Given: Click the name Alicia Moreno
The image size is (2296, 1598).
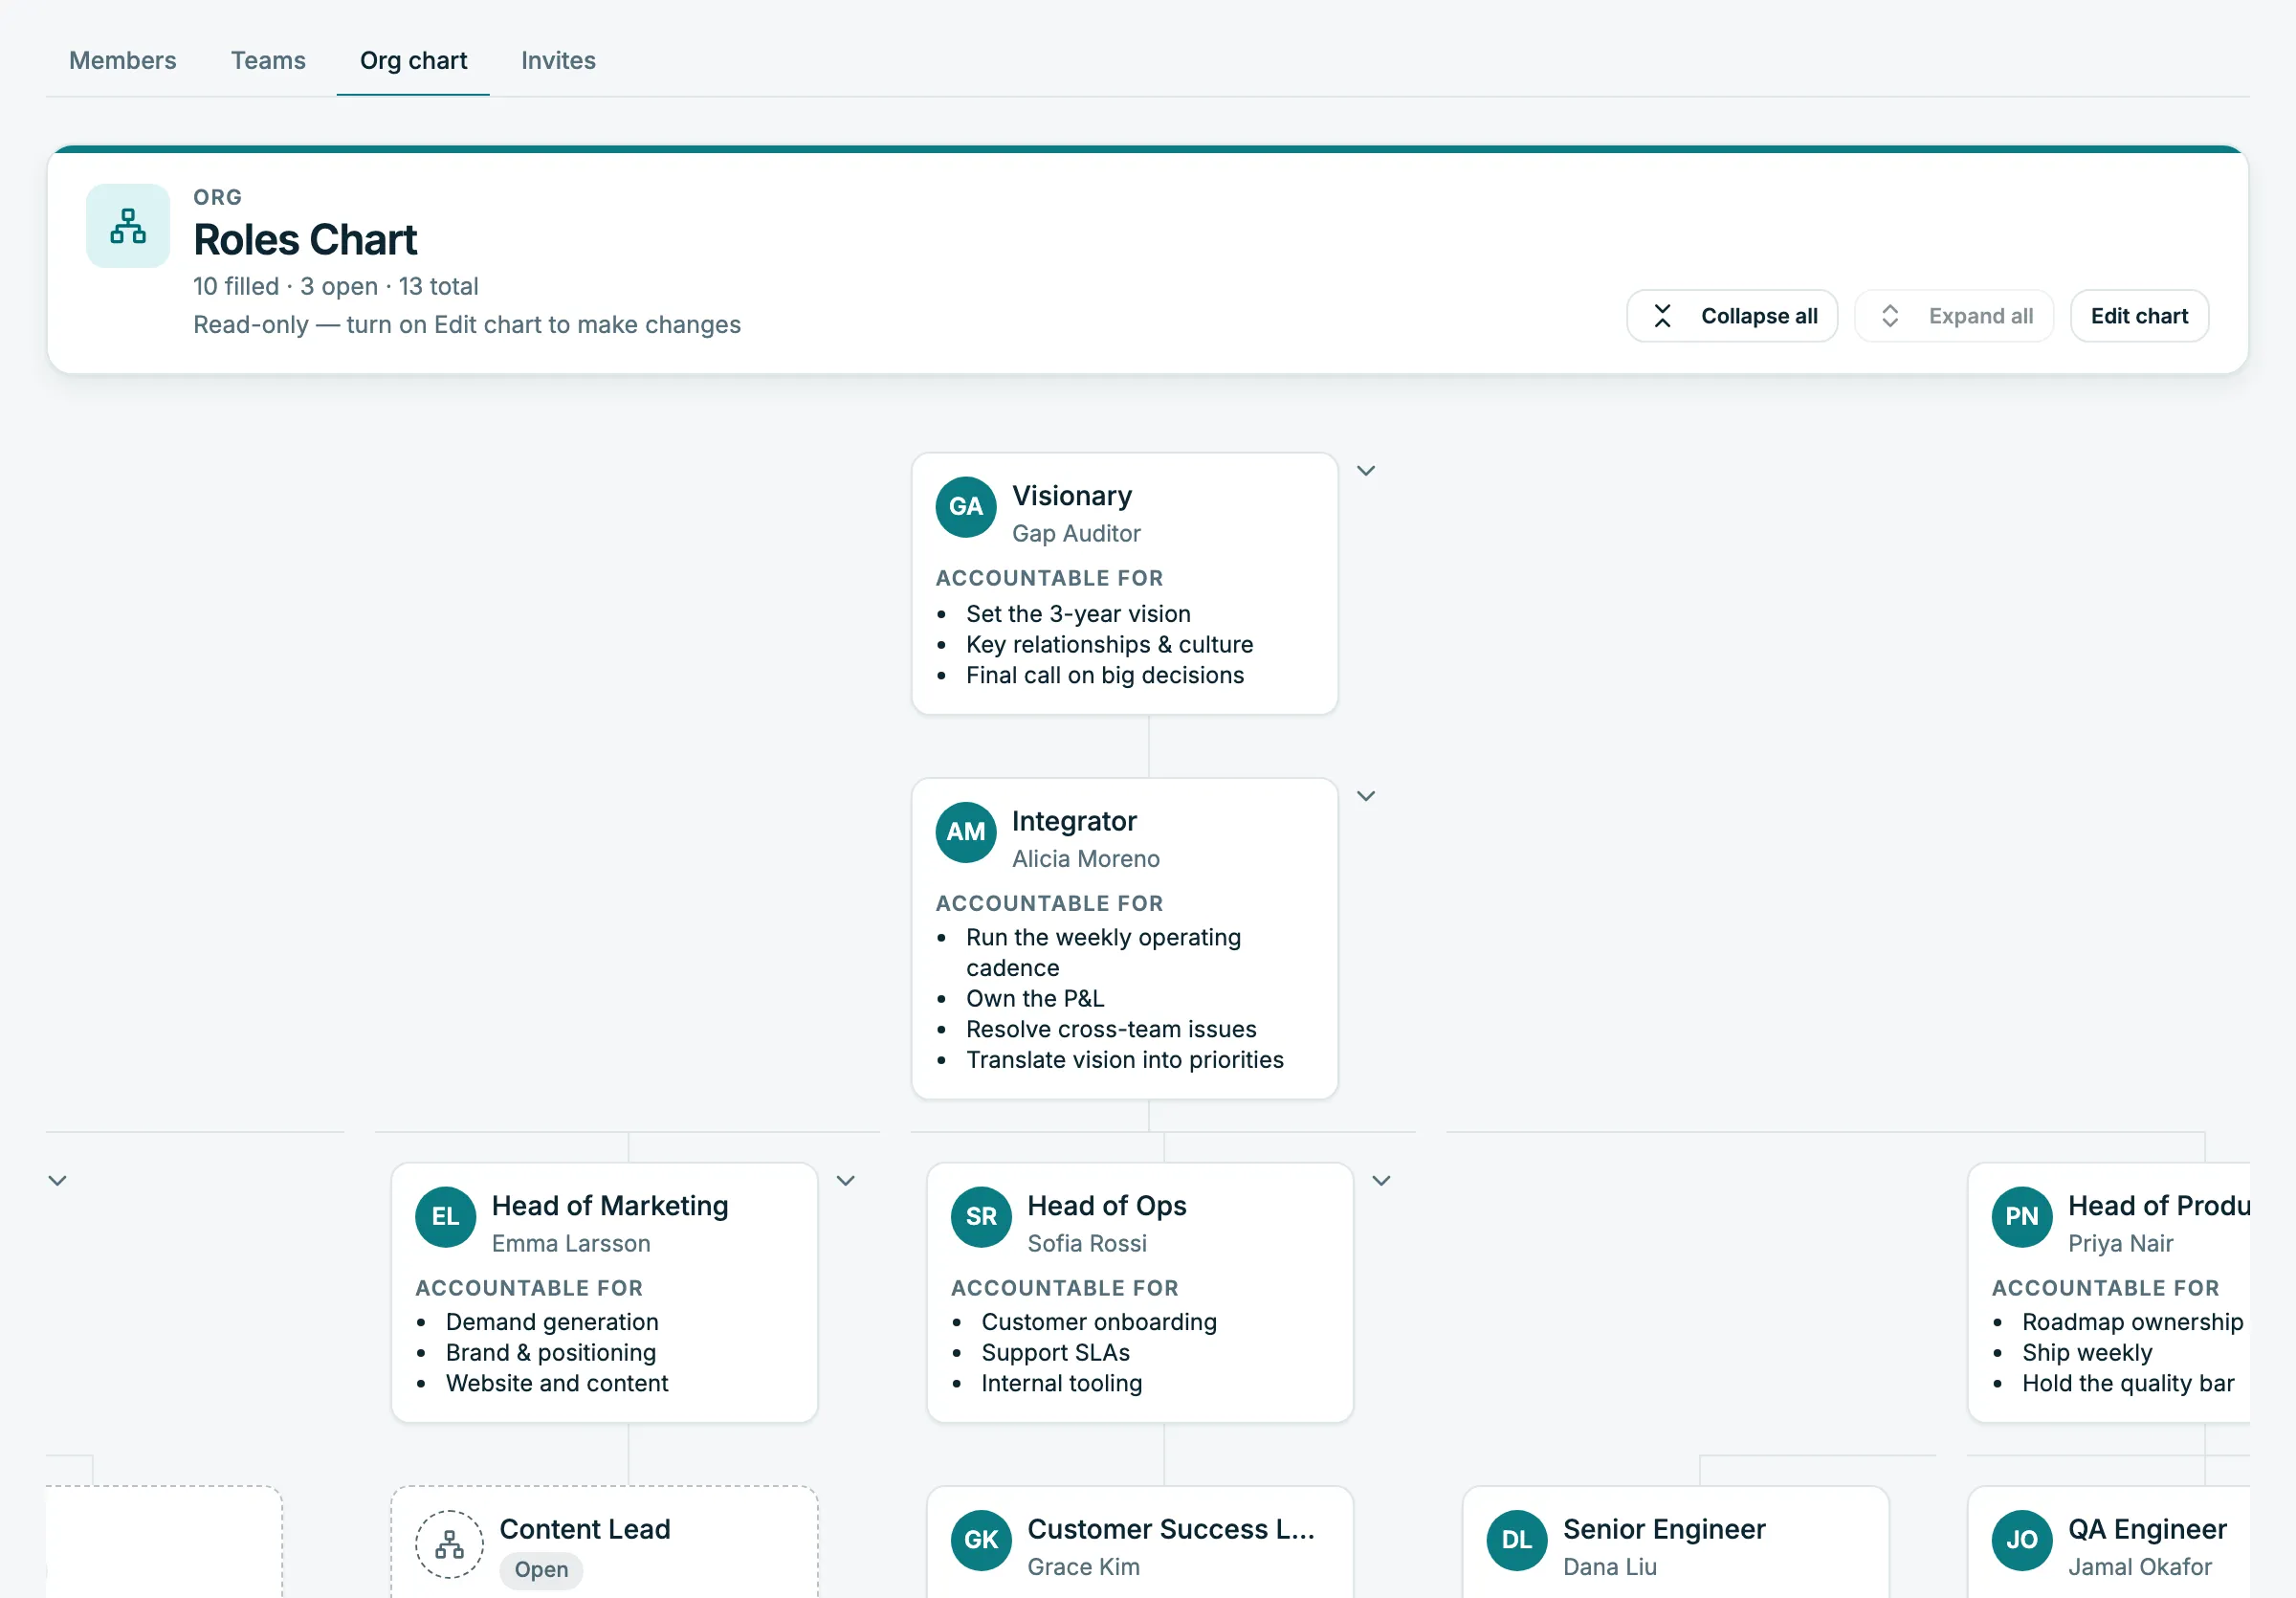Looking at the screenshot, I should click(1086, 859).
